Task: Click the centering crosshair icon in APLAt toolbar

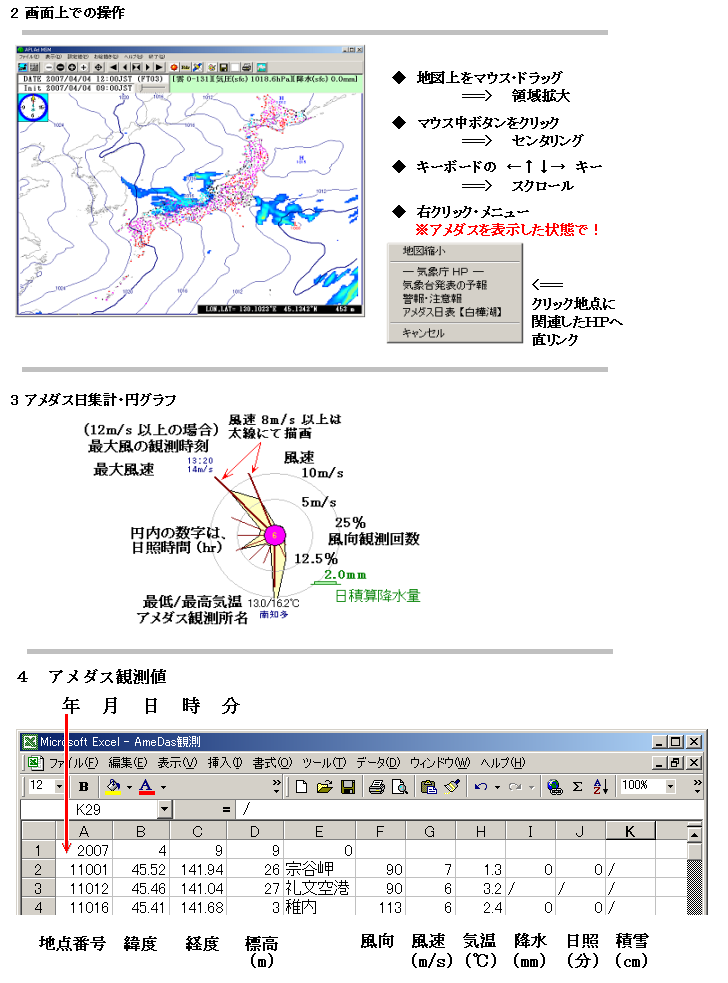Action: (98, 67)
